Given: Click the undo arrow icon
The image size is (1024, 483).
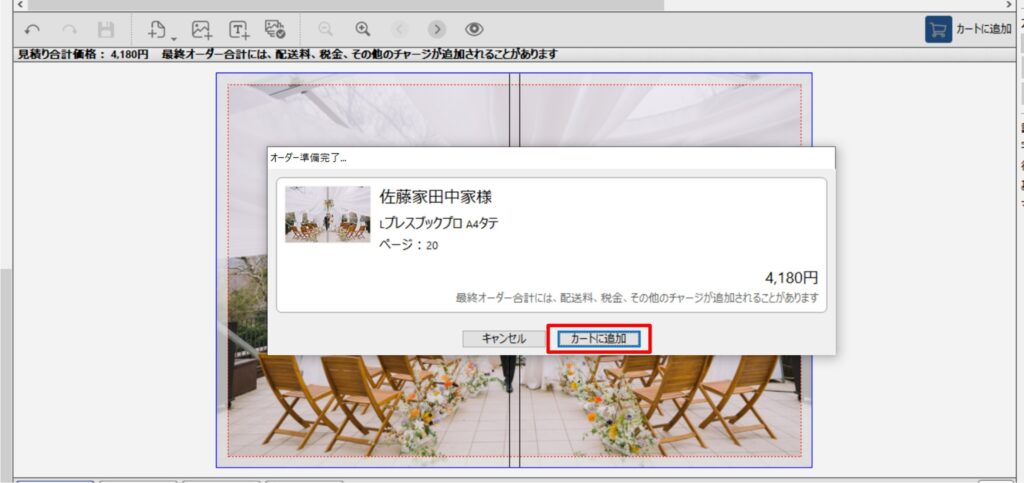Looking at the screenshot, I should (x=32, y=30).
